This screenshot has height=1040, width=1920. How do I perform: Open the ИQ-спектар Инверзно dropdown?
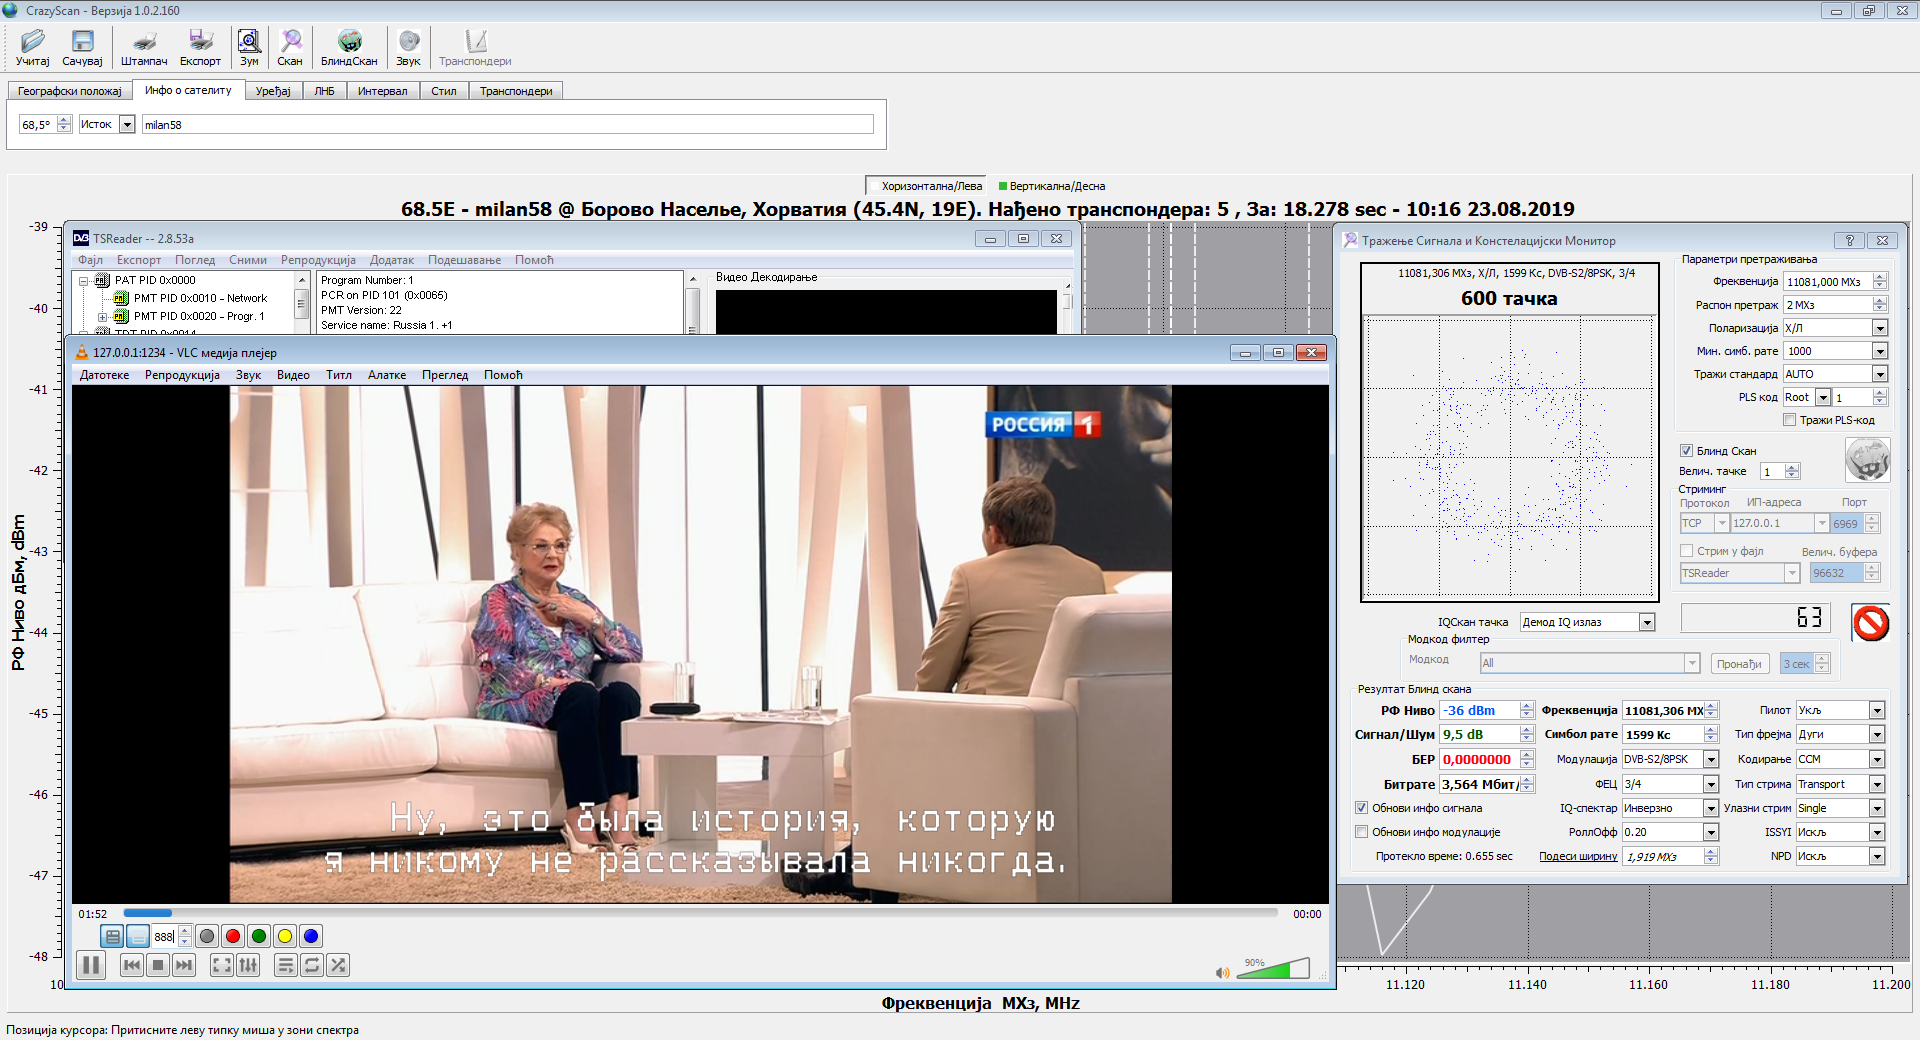point(1711,808)
